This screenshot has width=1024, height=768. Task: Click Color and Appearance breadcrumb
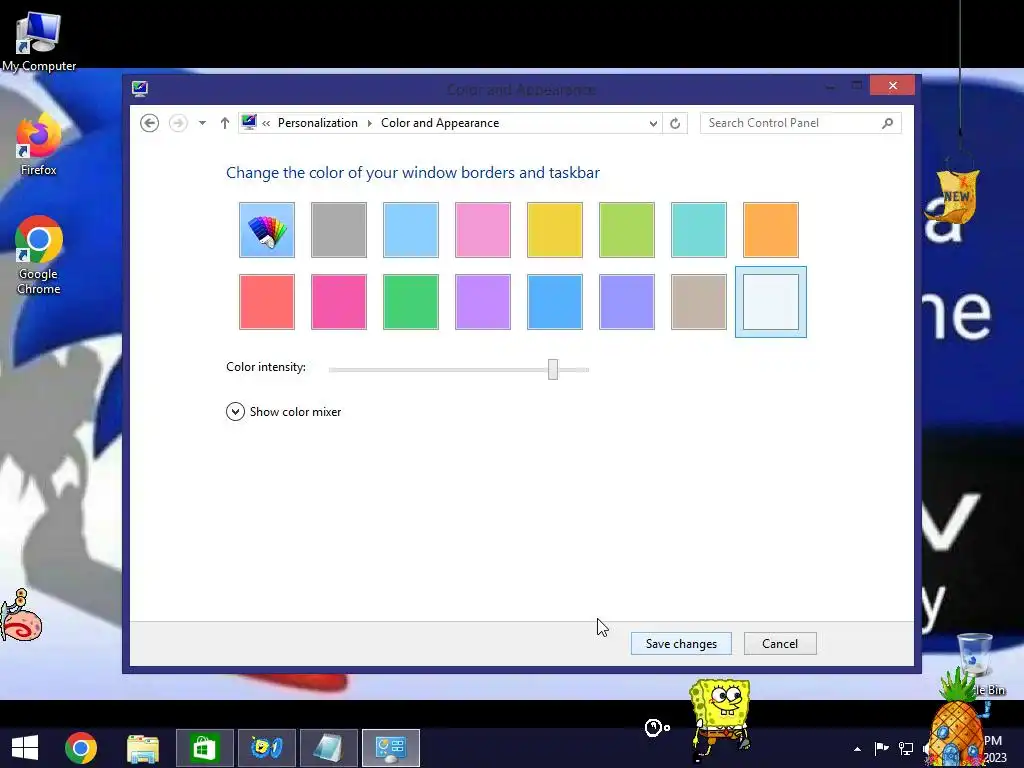pyautogui.click(x=440, y=123)
